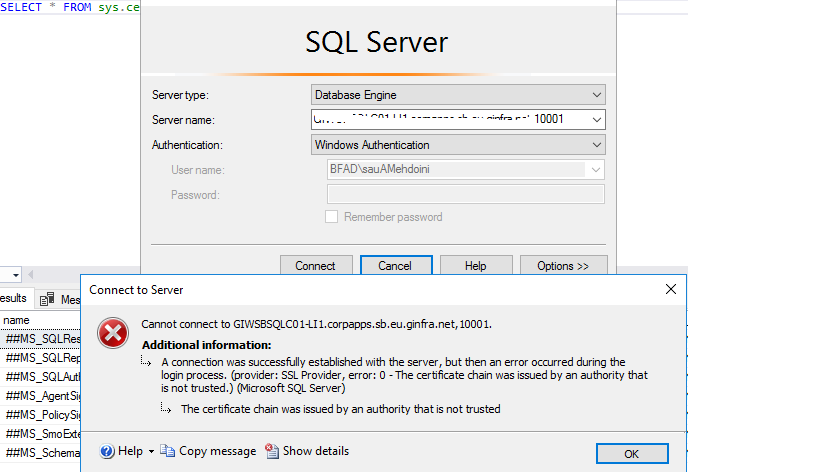Click the Messages tab icon
Image resolution: width=819 pixels, height=472 pixels.
click(x=47, y=299)
